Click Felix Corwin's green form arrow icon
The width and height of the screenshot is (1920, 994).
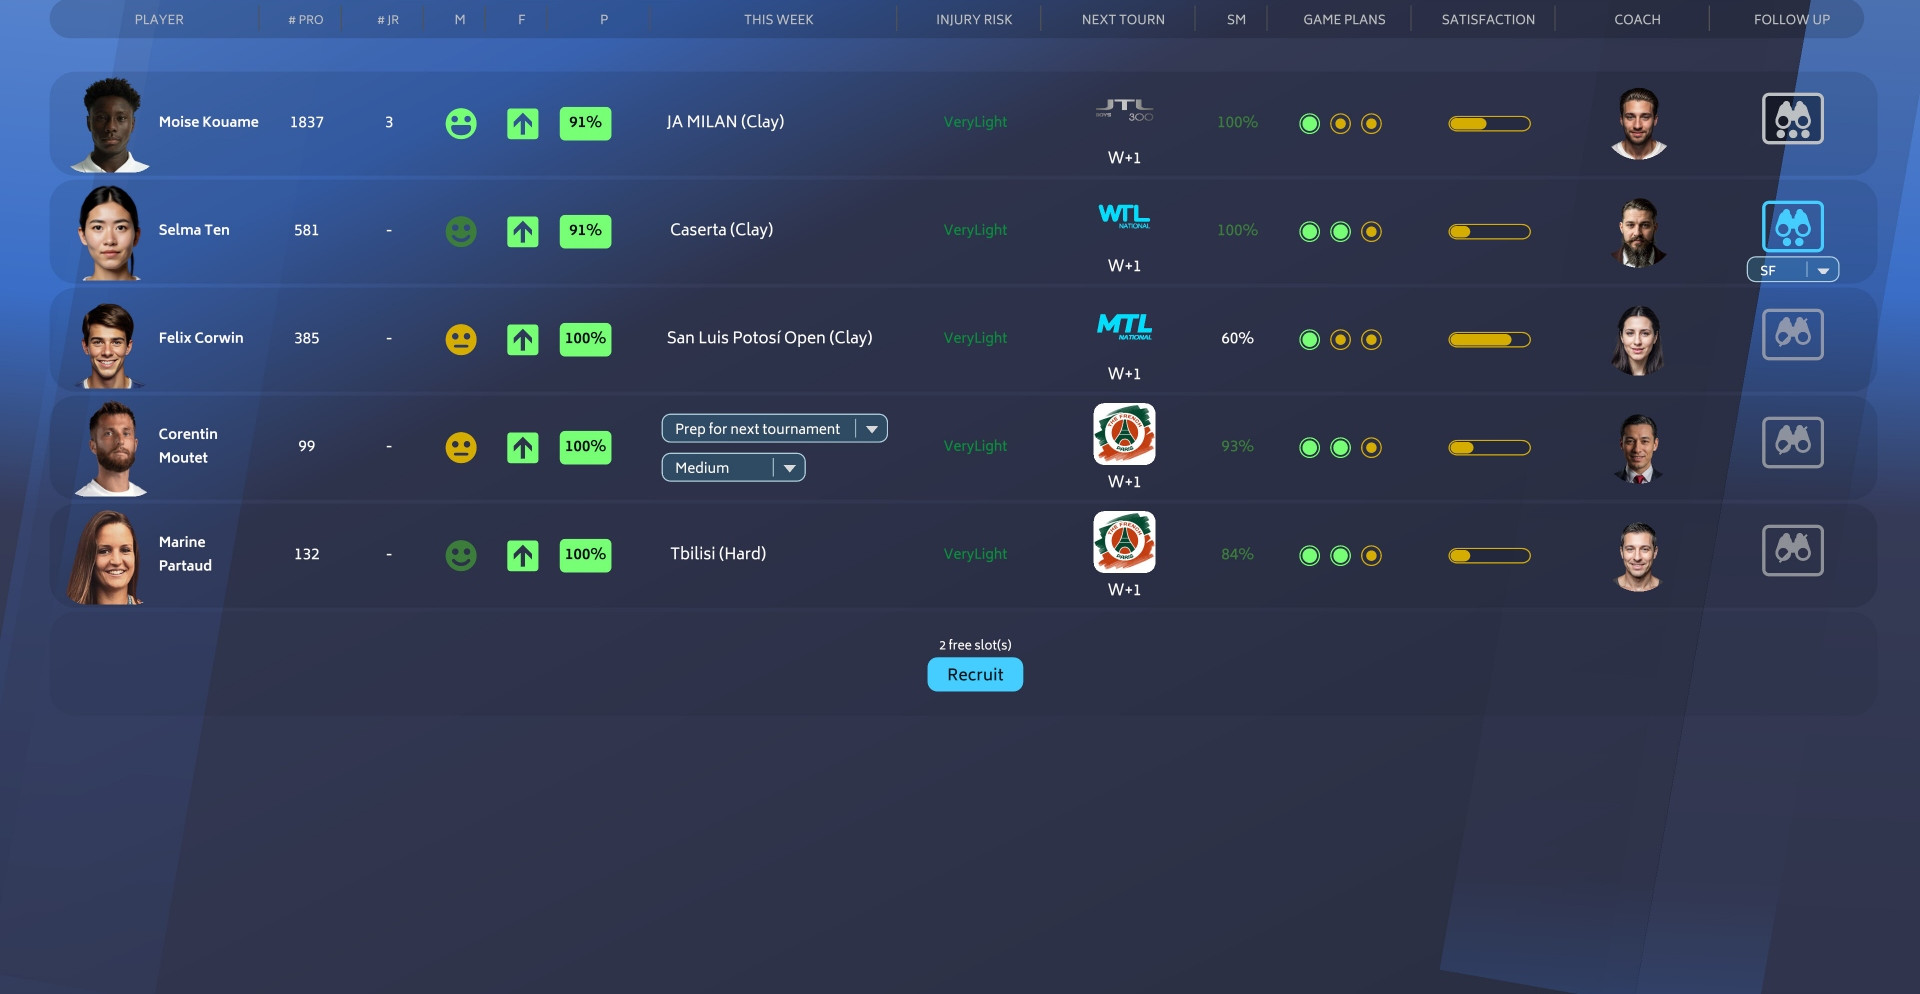tap(522, 340)
